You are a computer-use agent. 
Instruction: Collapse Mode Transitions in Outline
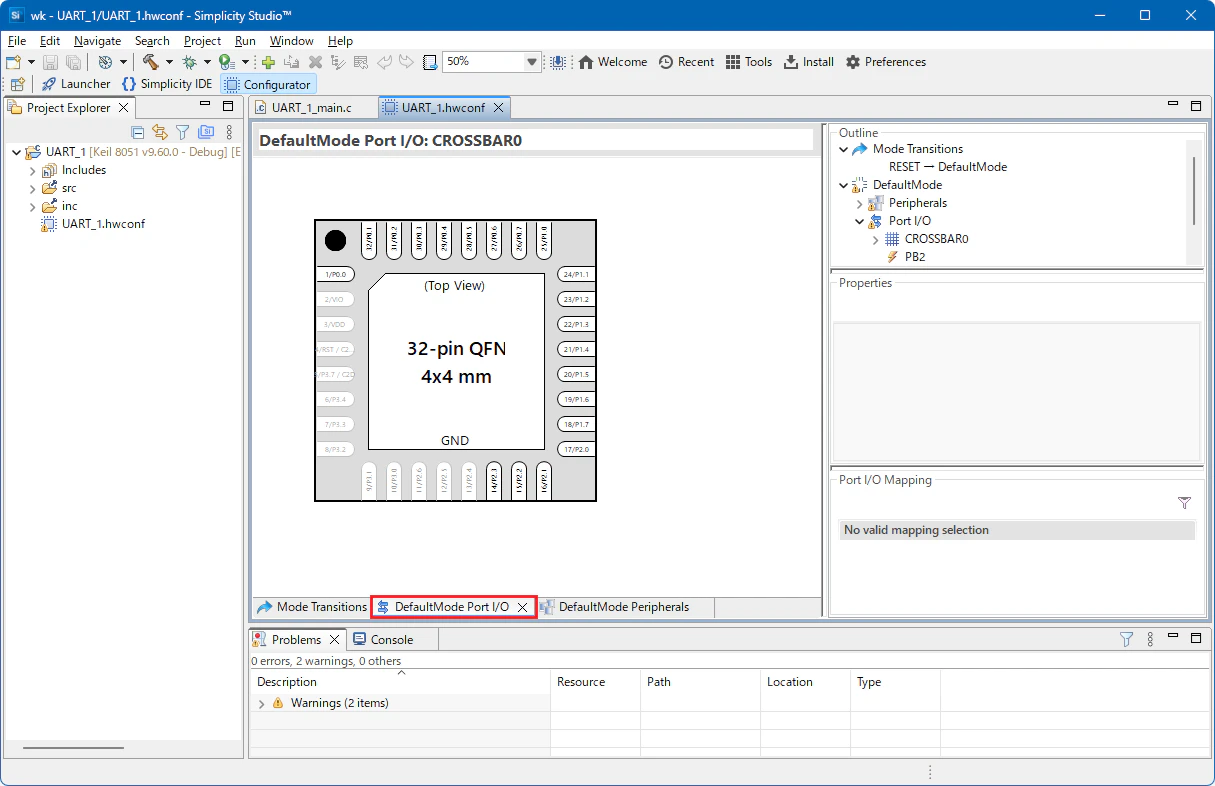[844, 149]
